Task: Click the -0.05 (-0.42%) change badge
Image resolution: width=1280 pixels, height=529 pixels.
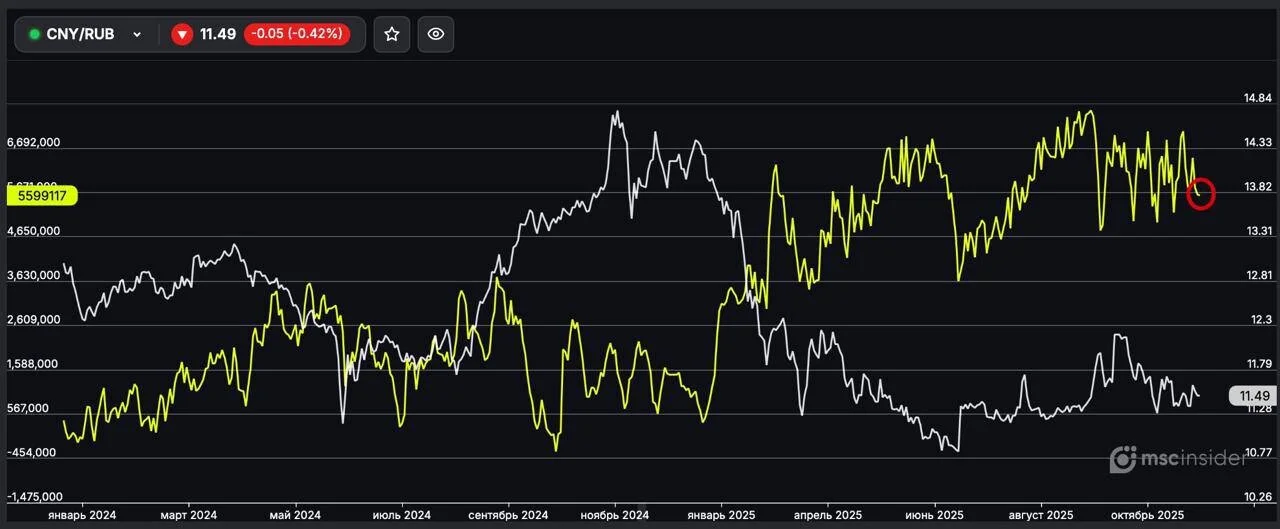Action: point(297,34)
